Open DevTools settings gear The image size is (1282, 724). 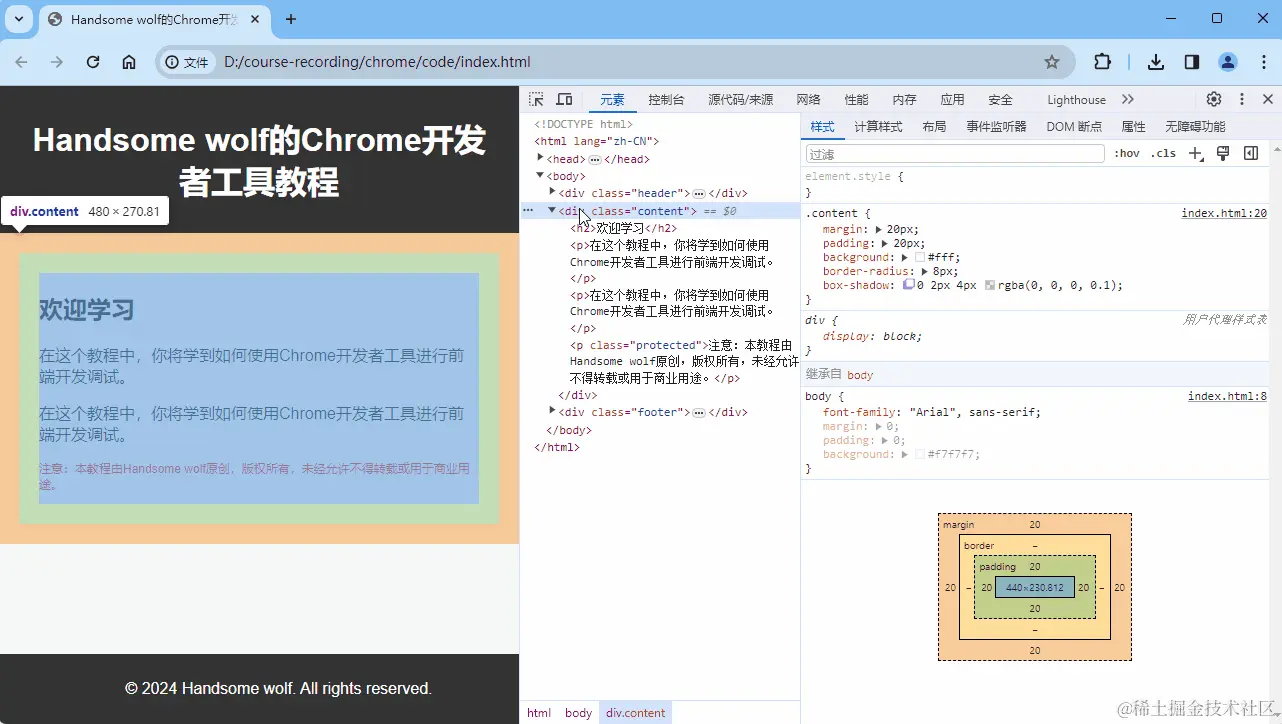(x=1213, y=99)
